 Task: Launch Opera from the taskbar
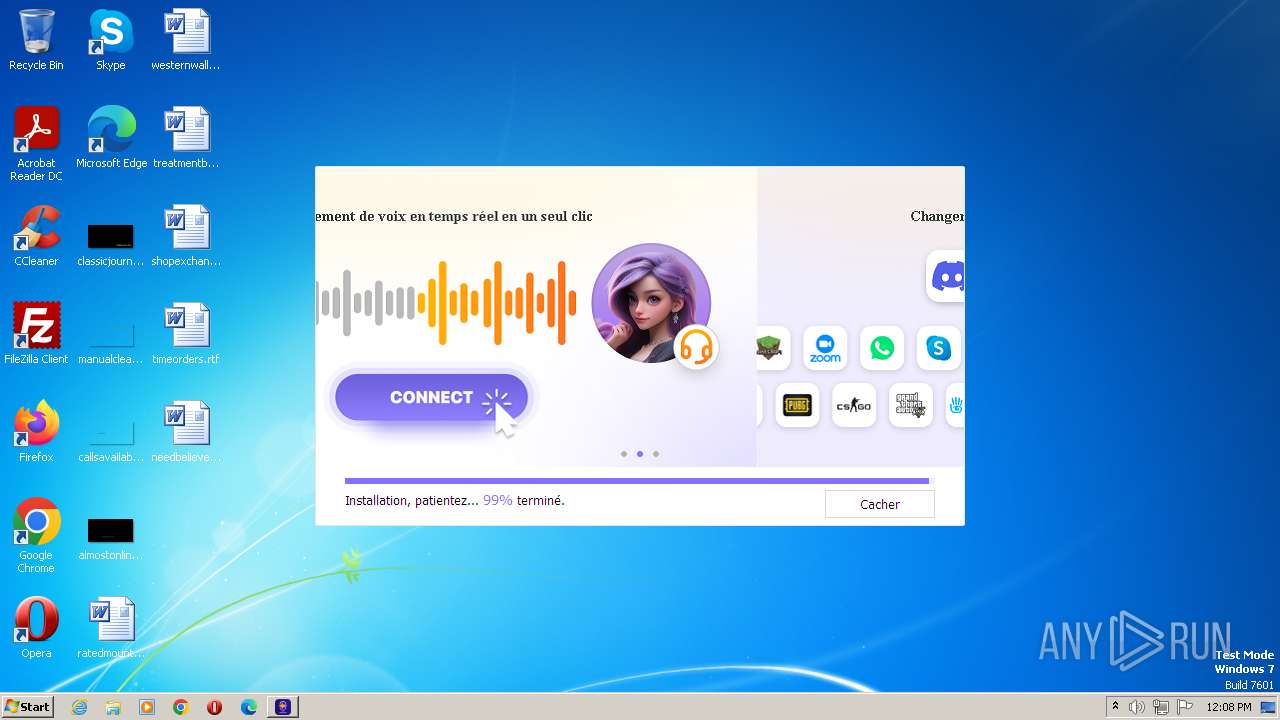(215, 707)
